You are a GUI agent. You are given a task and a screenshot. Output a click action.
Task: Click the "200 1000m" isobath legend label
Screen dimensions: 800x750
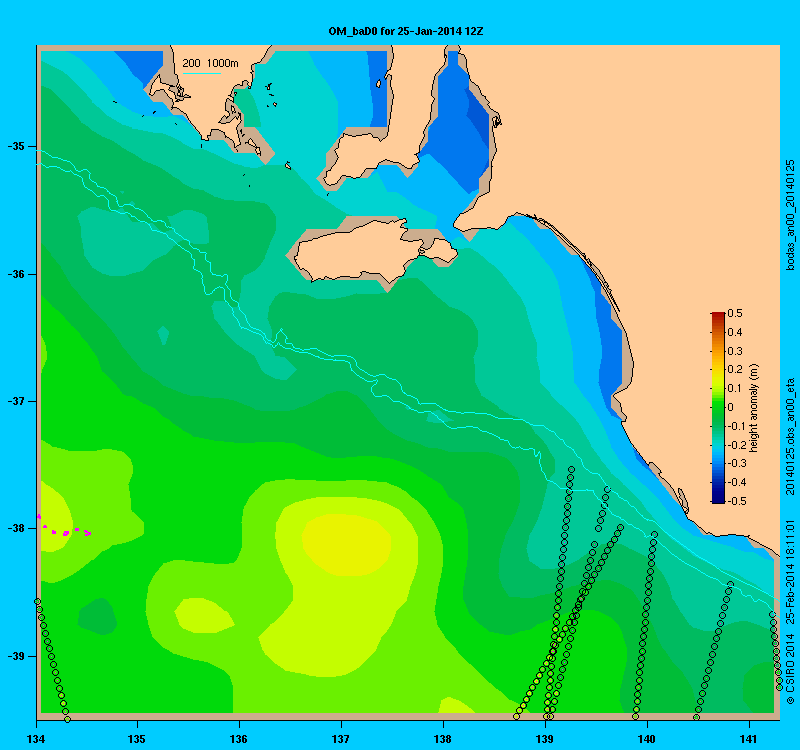tap(210, 63)
